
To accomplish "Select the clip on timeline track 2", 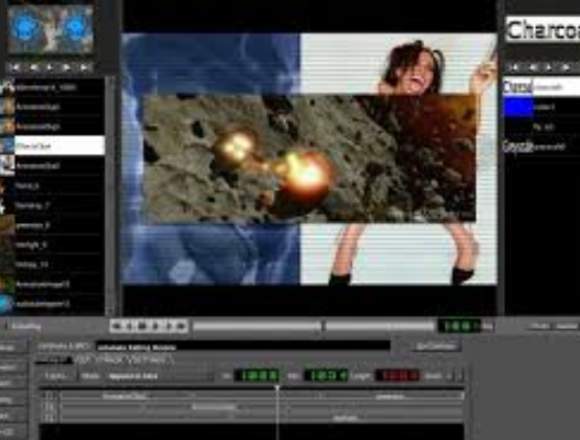I will coord(214,407).
